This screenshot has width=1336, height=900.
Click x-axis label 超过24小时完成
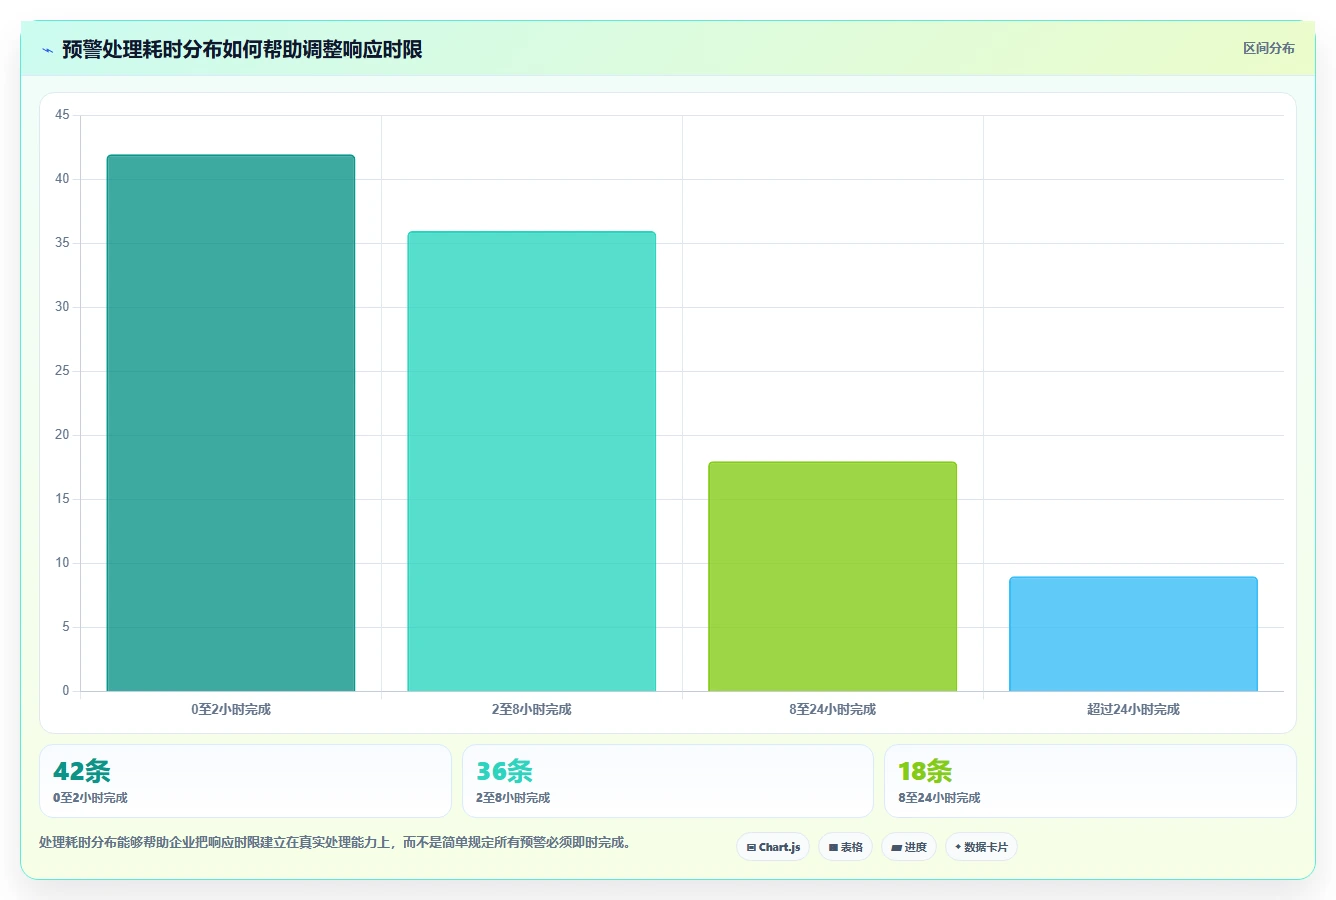tap(1133, 709)
